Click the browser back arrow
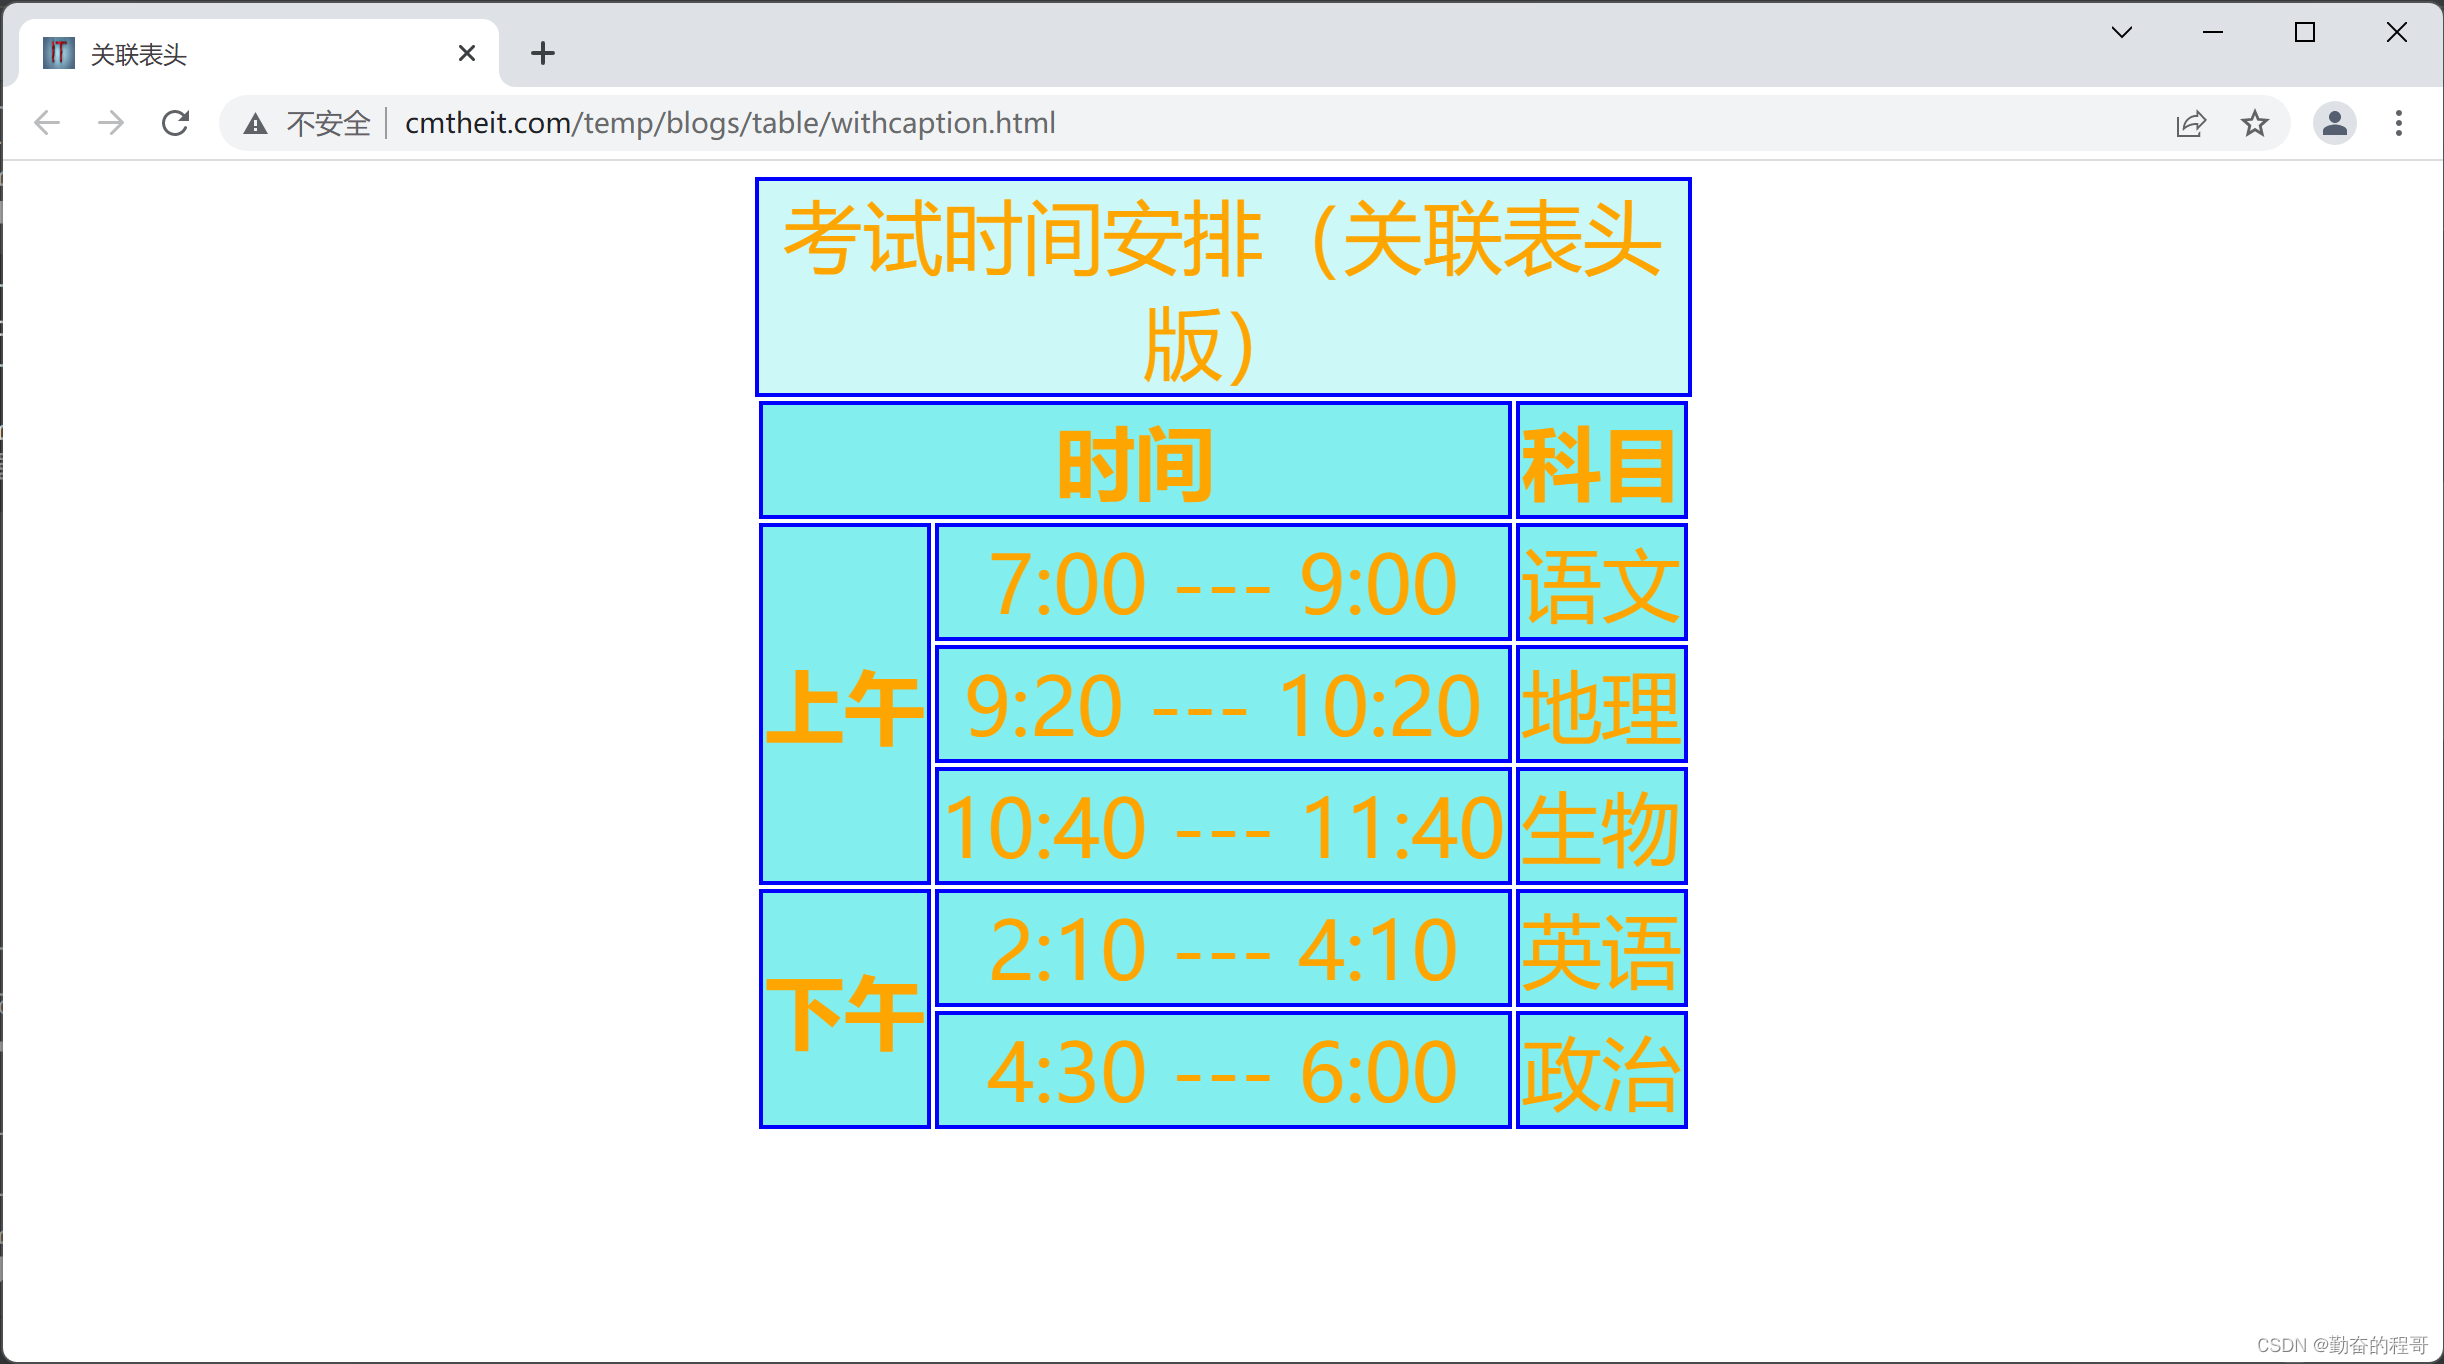This screenshot has width=2444, height=1364. 47,123
